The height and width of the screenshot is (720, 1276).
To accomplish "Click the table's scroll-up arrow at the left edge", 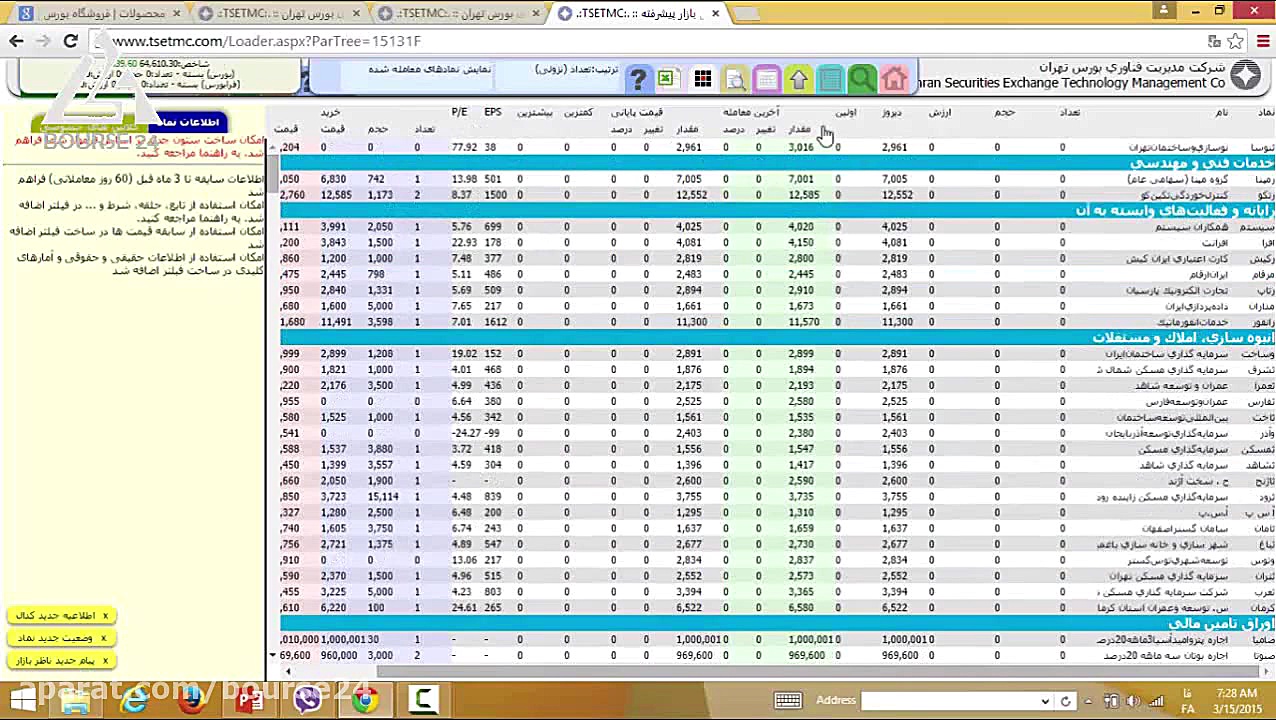I will tap(273, 147).
